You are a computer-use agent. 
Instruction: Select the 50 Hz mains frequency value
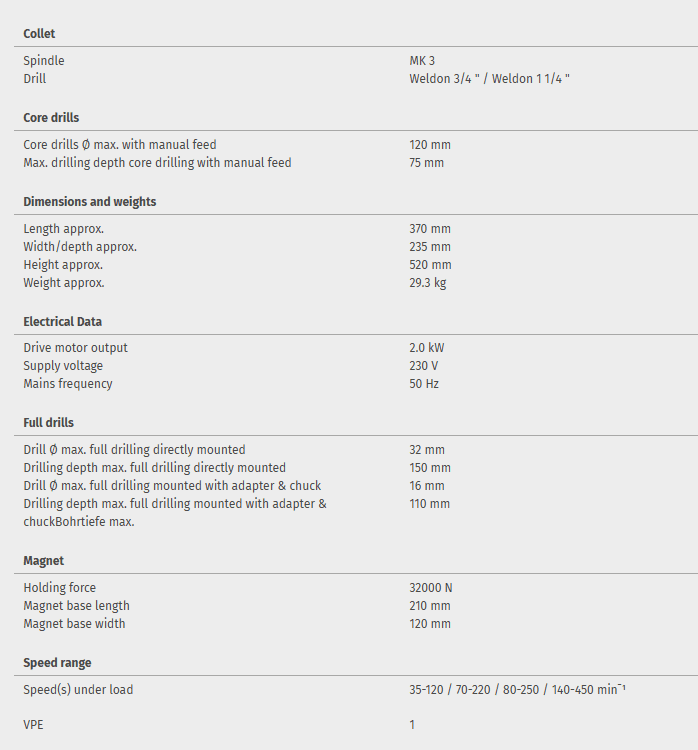424,384
